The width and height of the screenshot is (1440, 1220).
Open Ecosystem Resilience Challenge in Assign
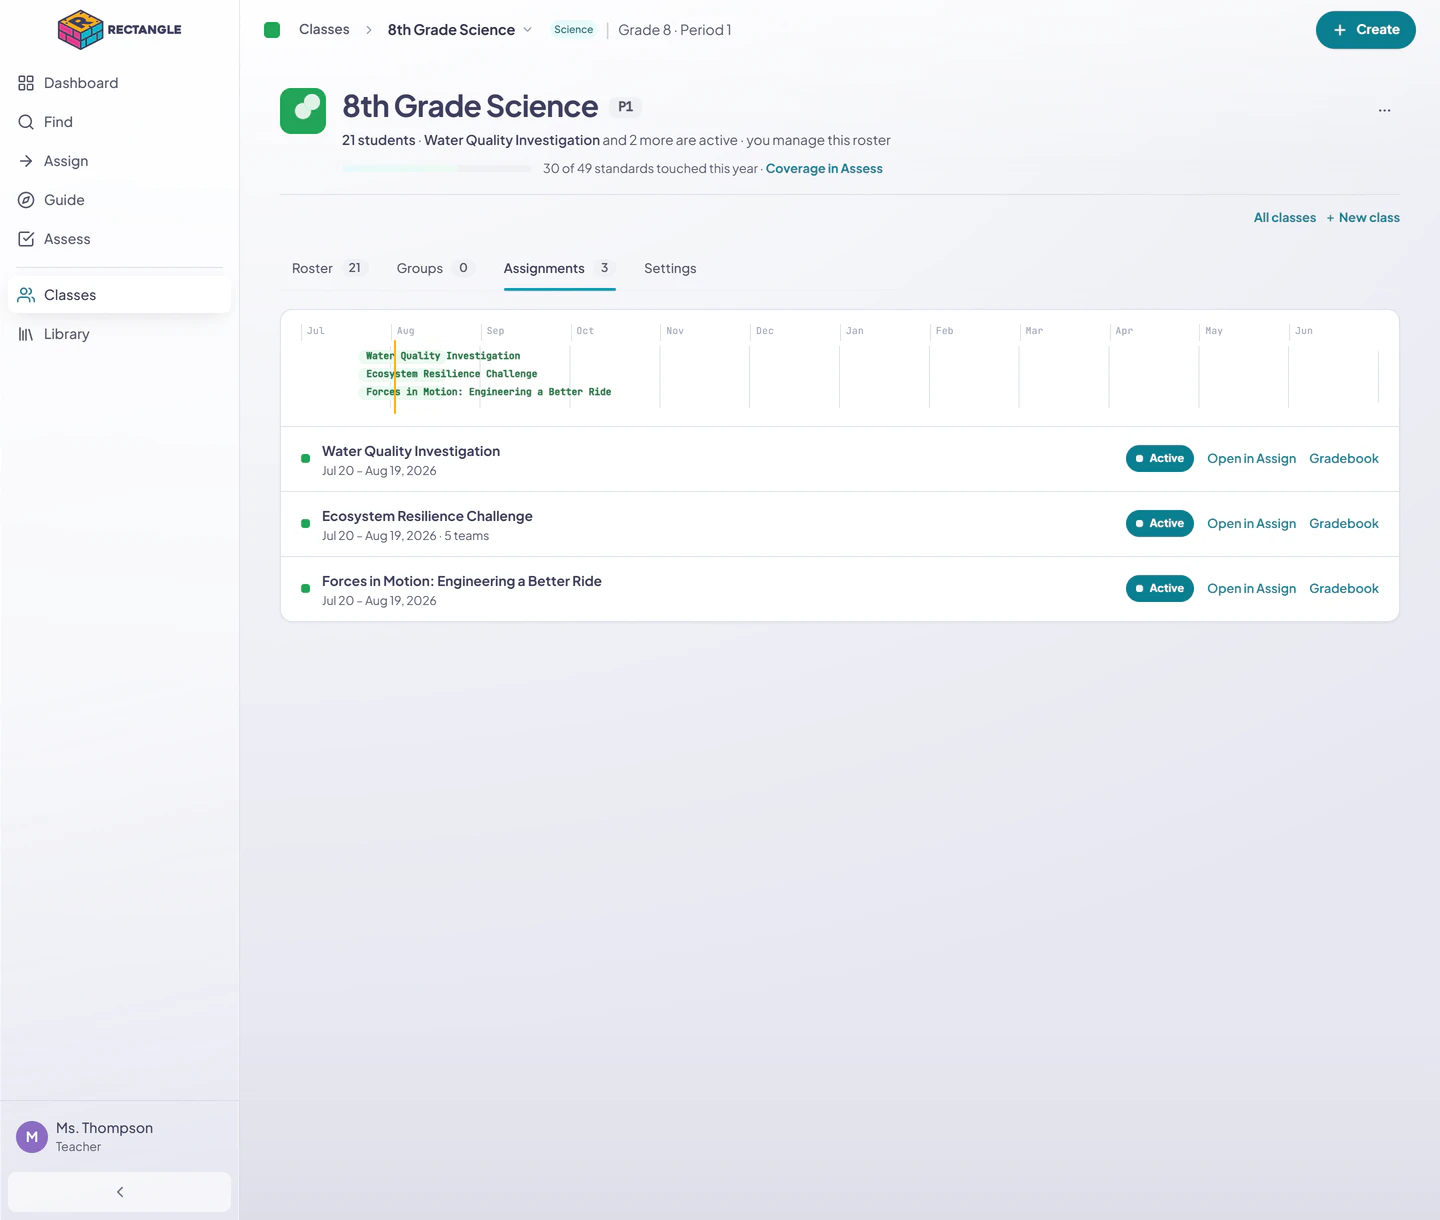pyautogui.click(x=1251, y=524)
